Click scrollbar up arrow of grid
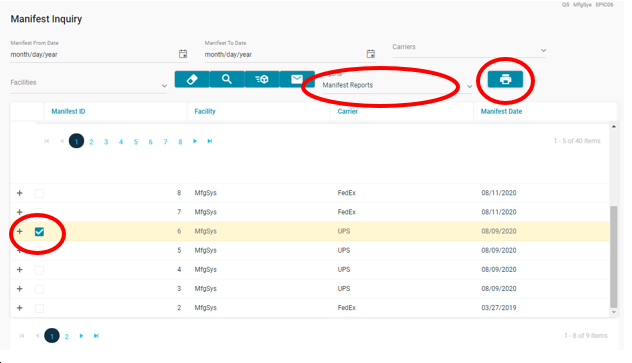This screenshot has height=363, width=632. point(613,127)
